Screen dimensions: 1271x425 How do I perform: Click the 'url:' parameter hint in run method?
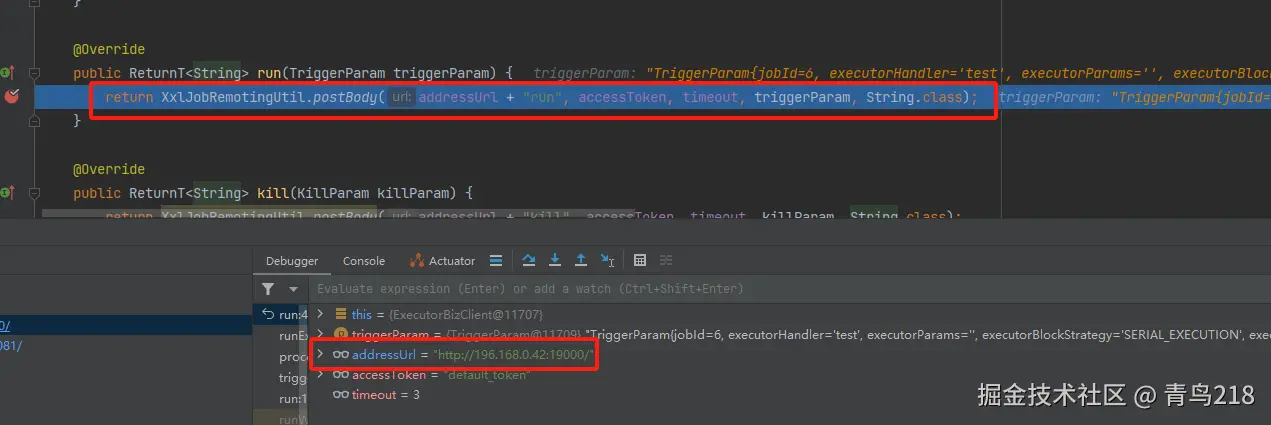click(402, 97)
